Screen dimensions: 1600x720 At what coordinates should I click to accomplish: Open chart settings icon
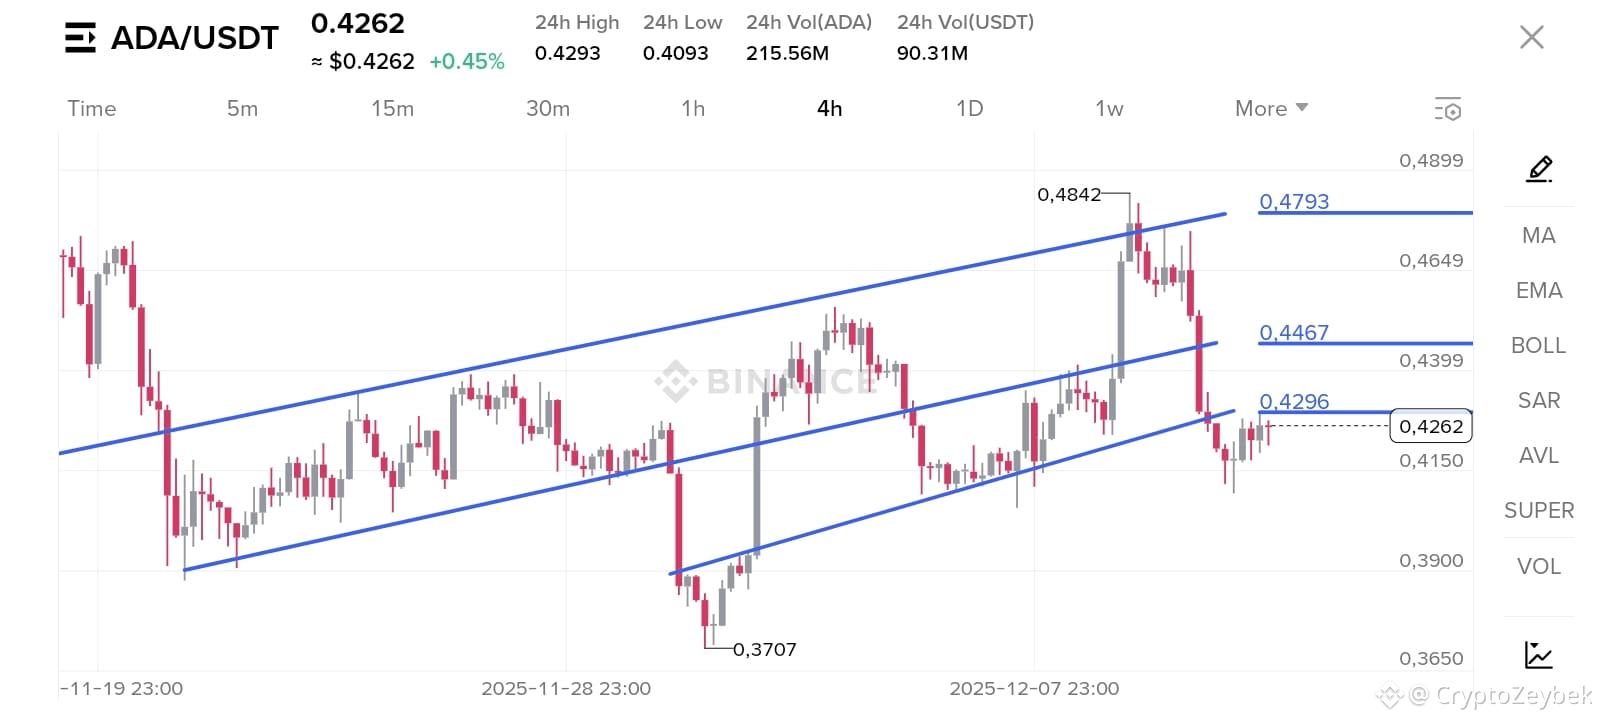(x=1448, y=109)
